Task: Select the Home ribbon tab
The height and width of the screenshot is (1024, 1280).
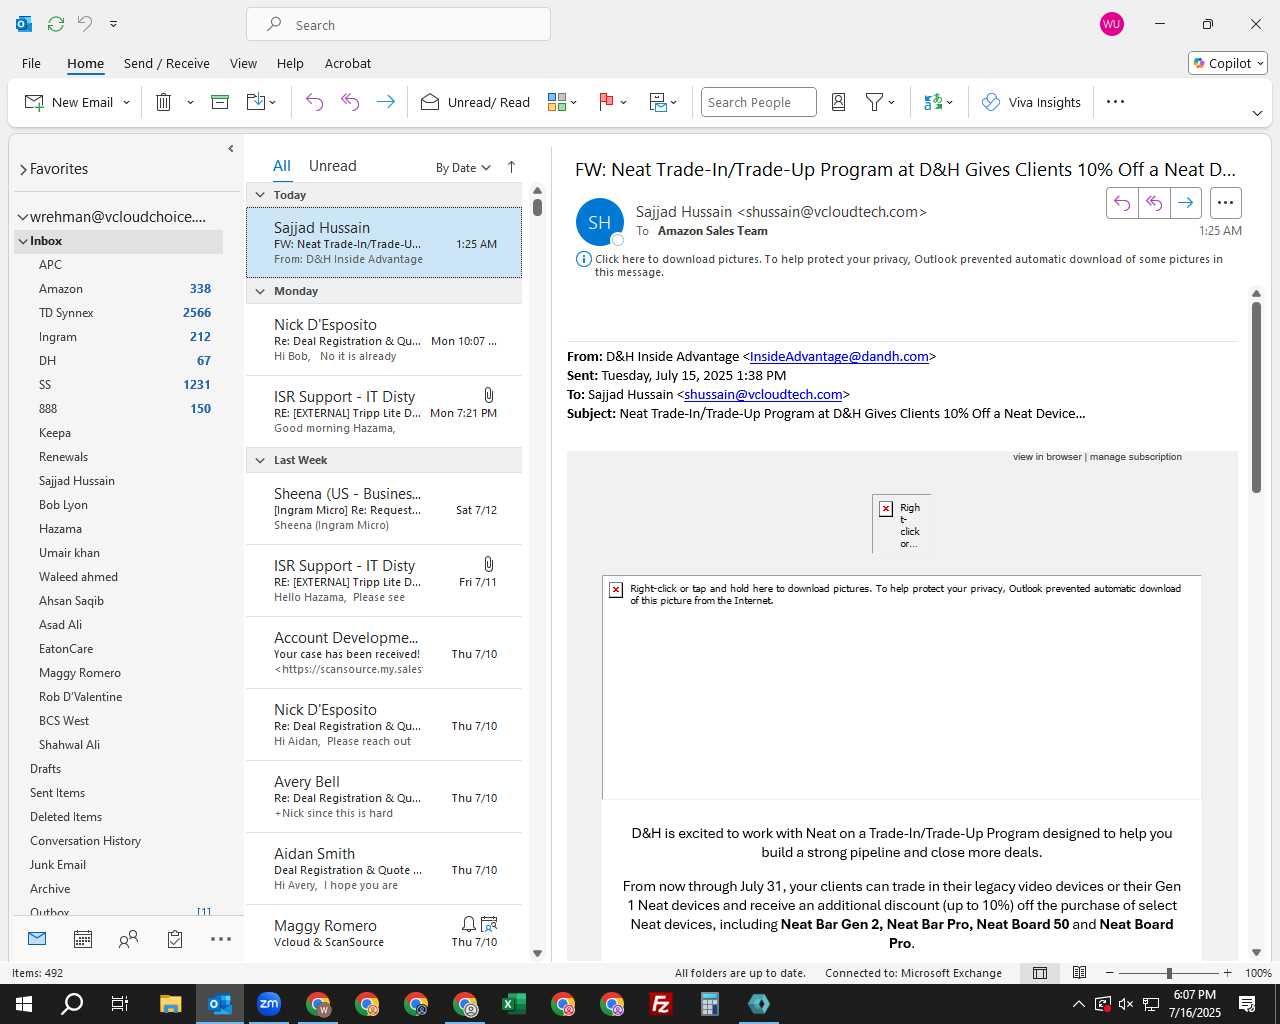Action: coord(85,63)
